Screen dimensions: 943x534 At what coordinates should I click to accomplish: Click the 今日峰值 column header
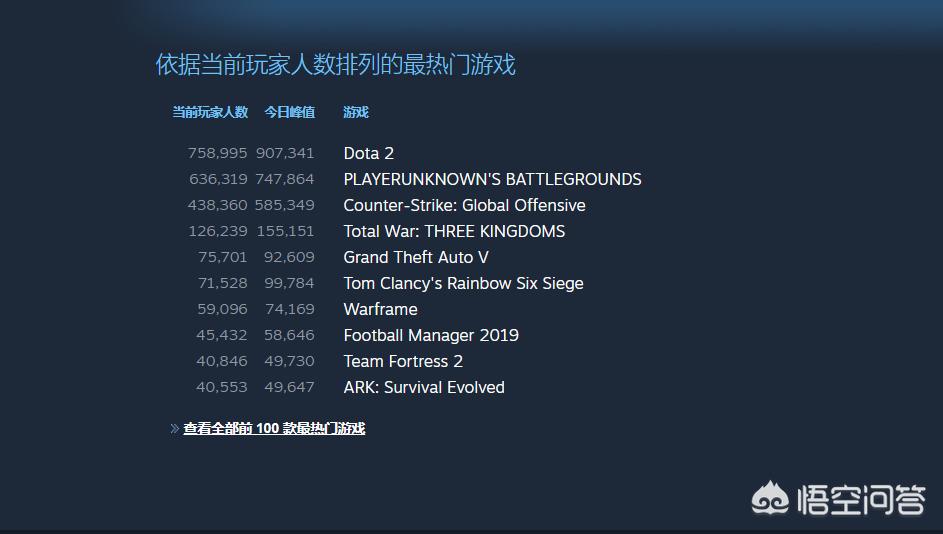coord(289,112)
